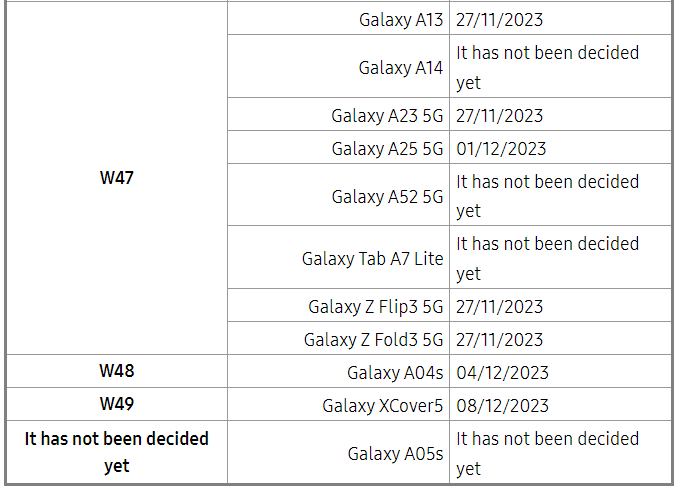Click the 08/12/2023 date cell
677x487 pixels.
(x=560, y=404)
